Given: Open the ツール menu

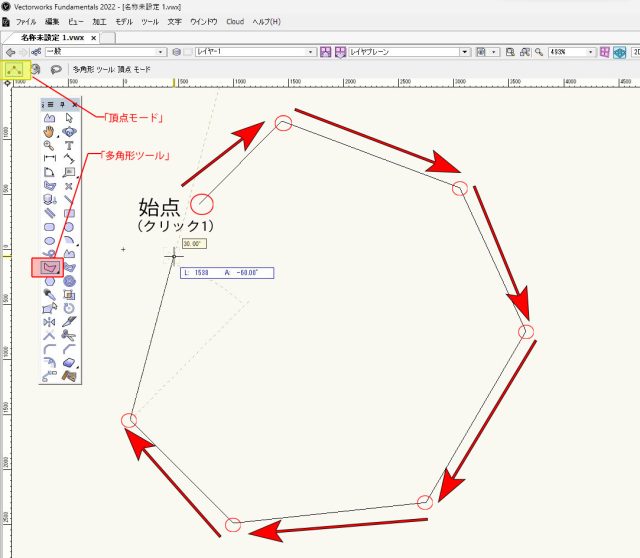Looking at the screenshot, I should click(150, 21).
